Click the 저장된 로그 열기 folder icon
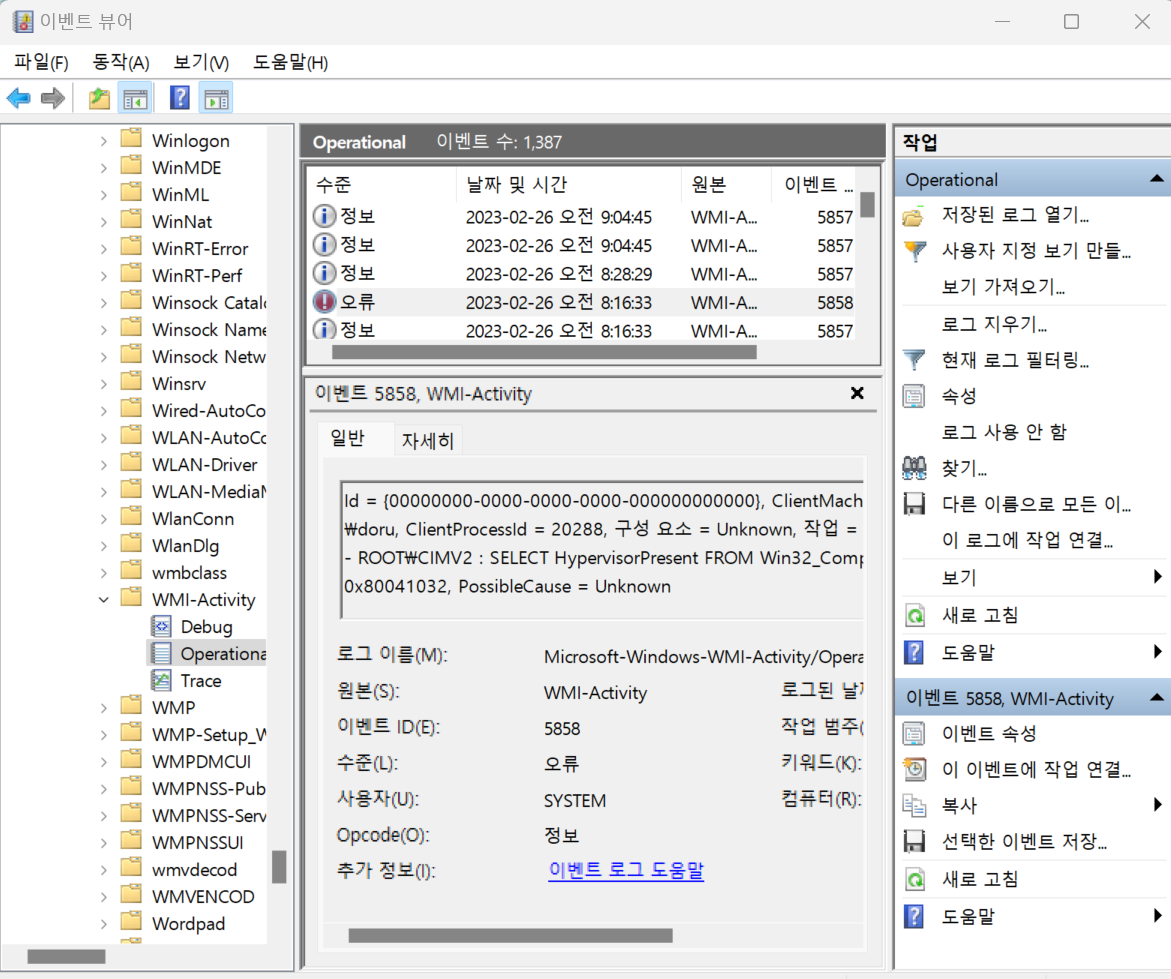 [913, 217]
